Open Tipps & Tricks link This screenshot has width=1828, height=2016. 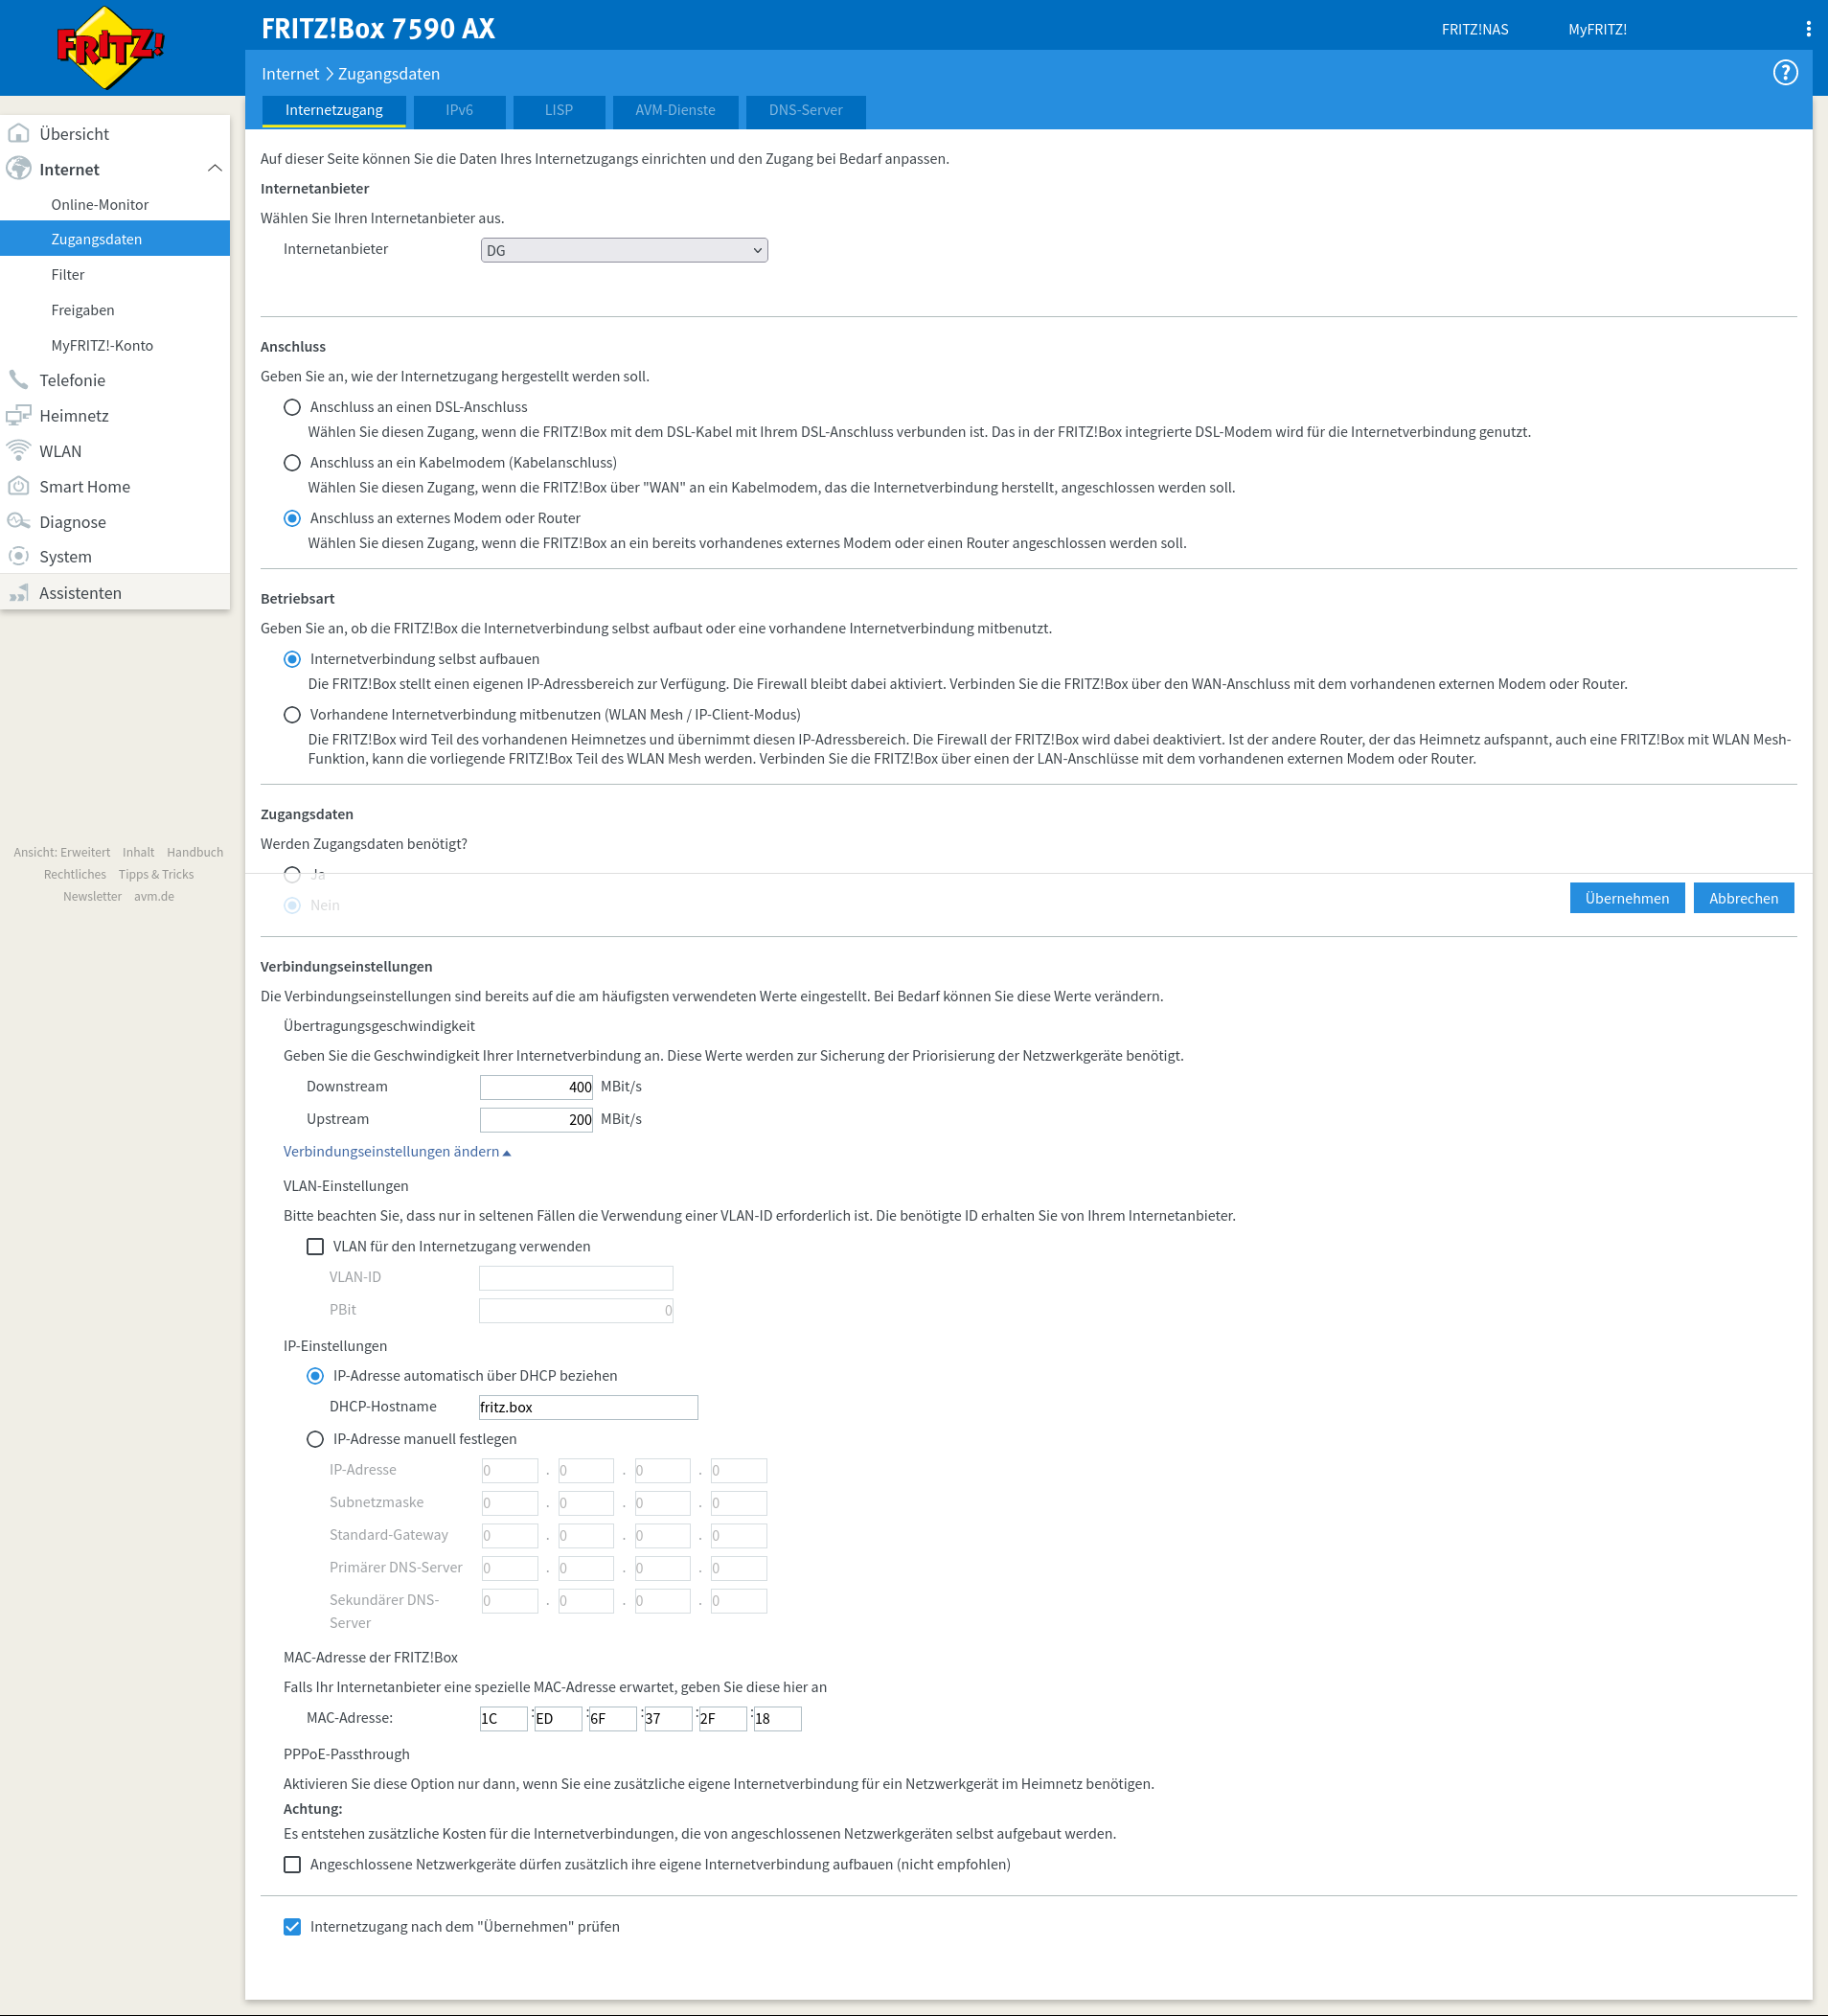[156, 874]
